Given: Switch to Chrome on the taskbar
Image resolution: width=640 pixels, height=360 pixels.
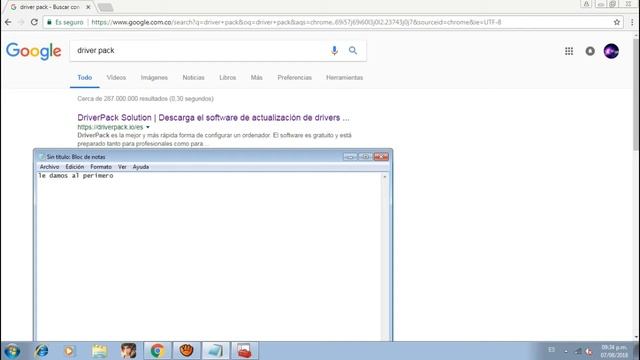Looking at the screenshot, I should click(x=157, y=351).
